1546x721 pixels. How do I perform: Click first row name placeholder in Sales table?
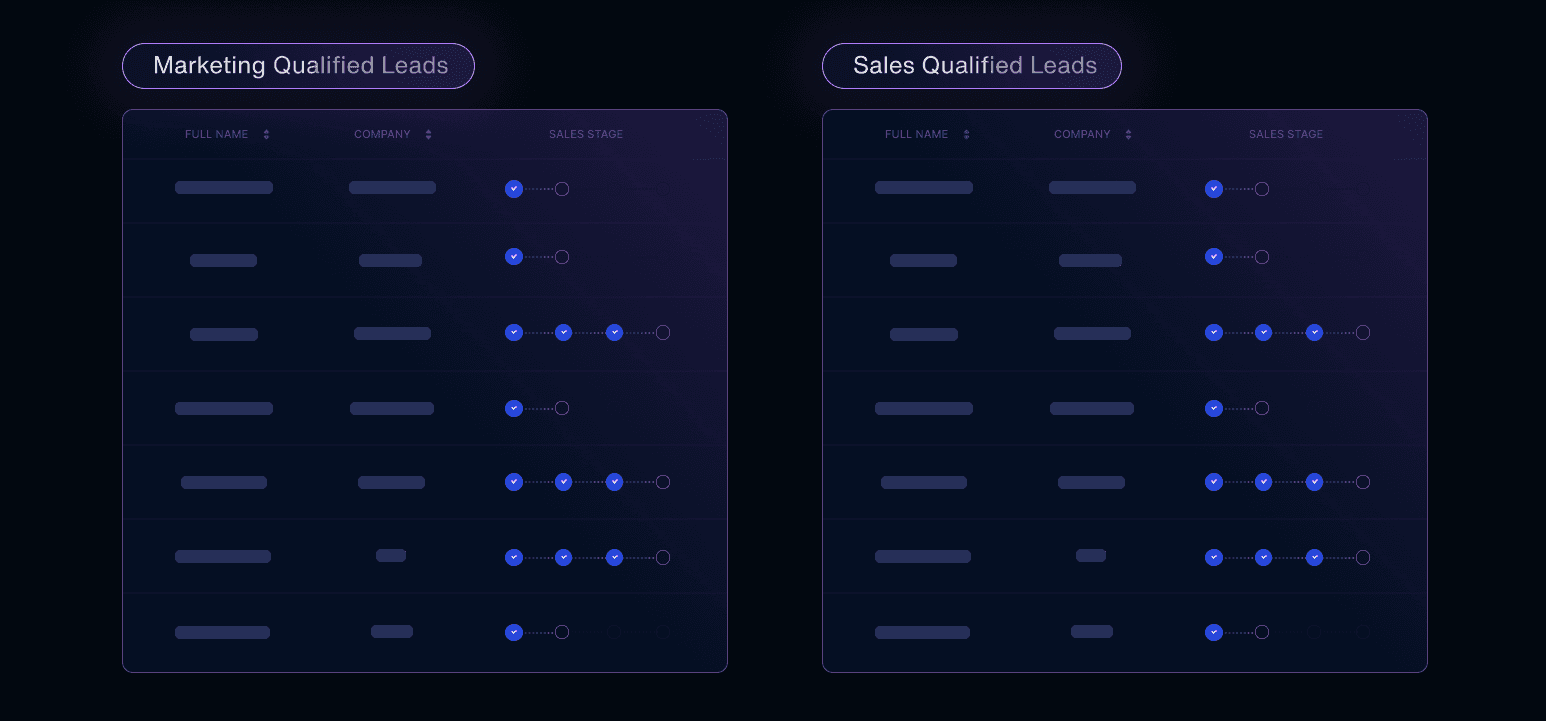[x=924, y=188]
